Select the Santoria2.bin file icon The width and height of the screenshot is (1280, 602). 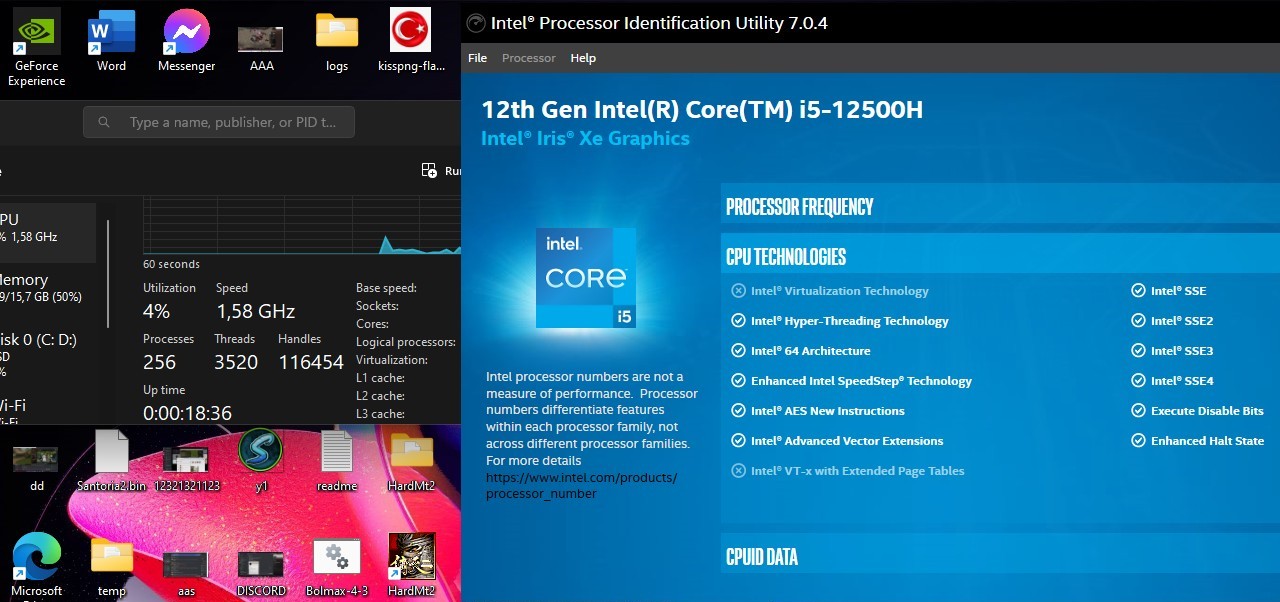(x=112, y=451)
